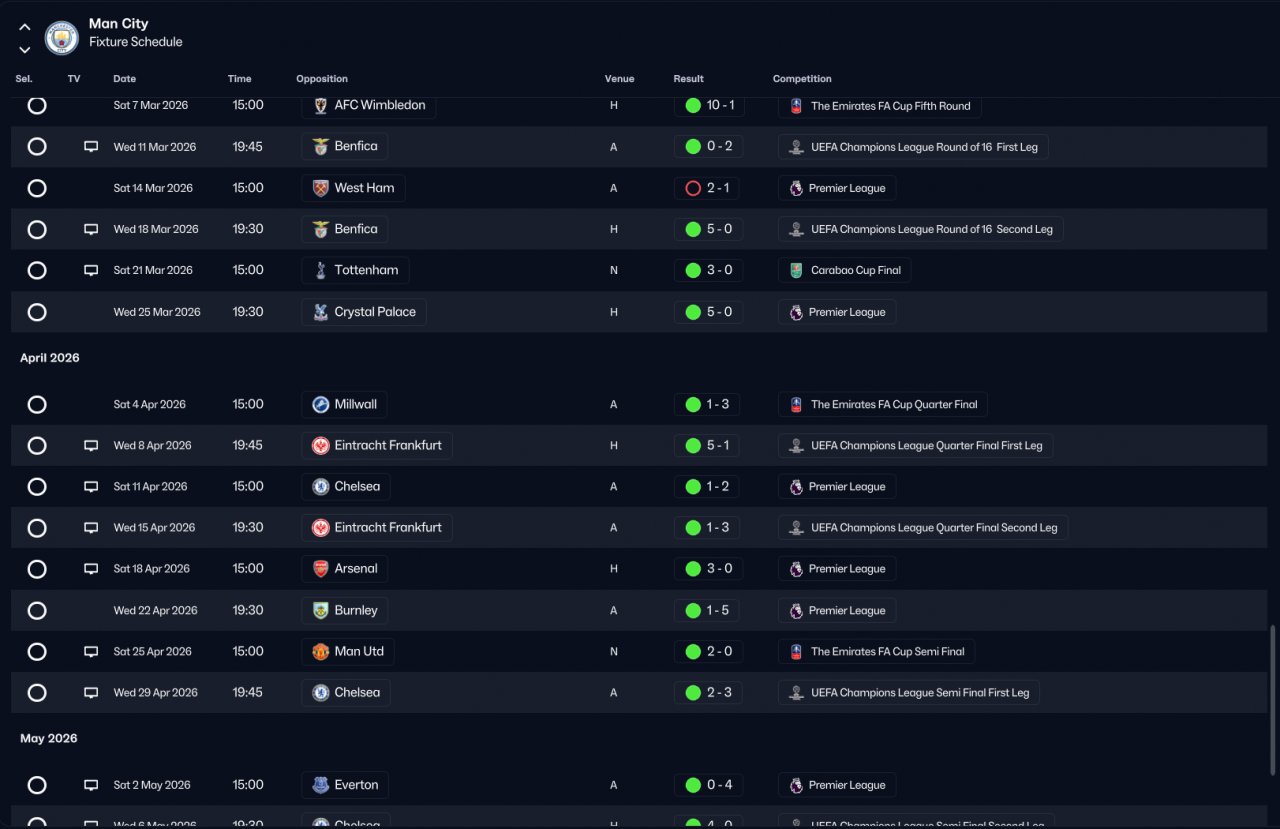The image size is (1280, 829).
Task: Open Benfica team on 11 Mar row
Action: 345,146
